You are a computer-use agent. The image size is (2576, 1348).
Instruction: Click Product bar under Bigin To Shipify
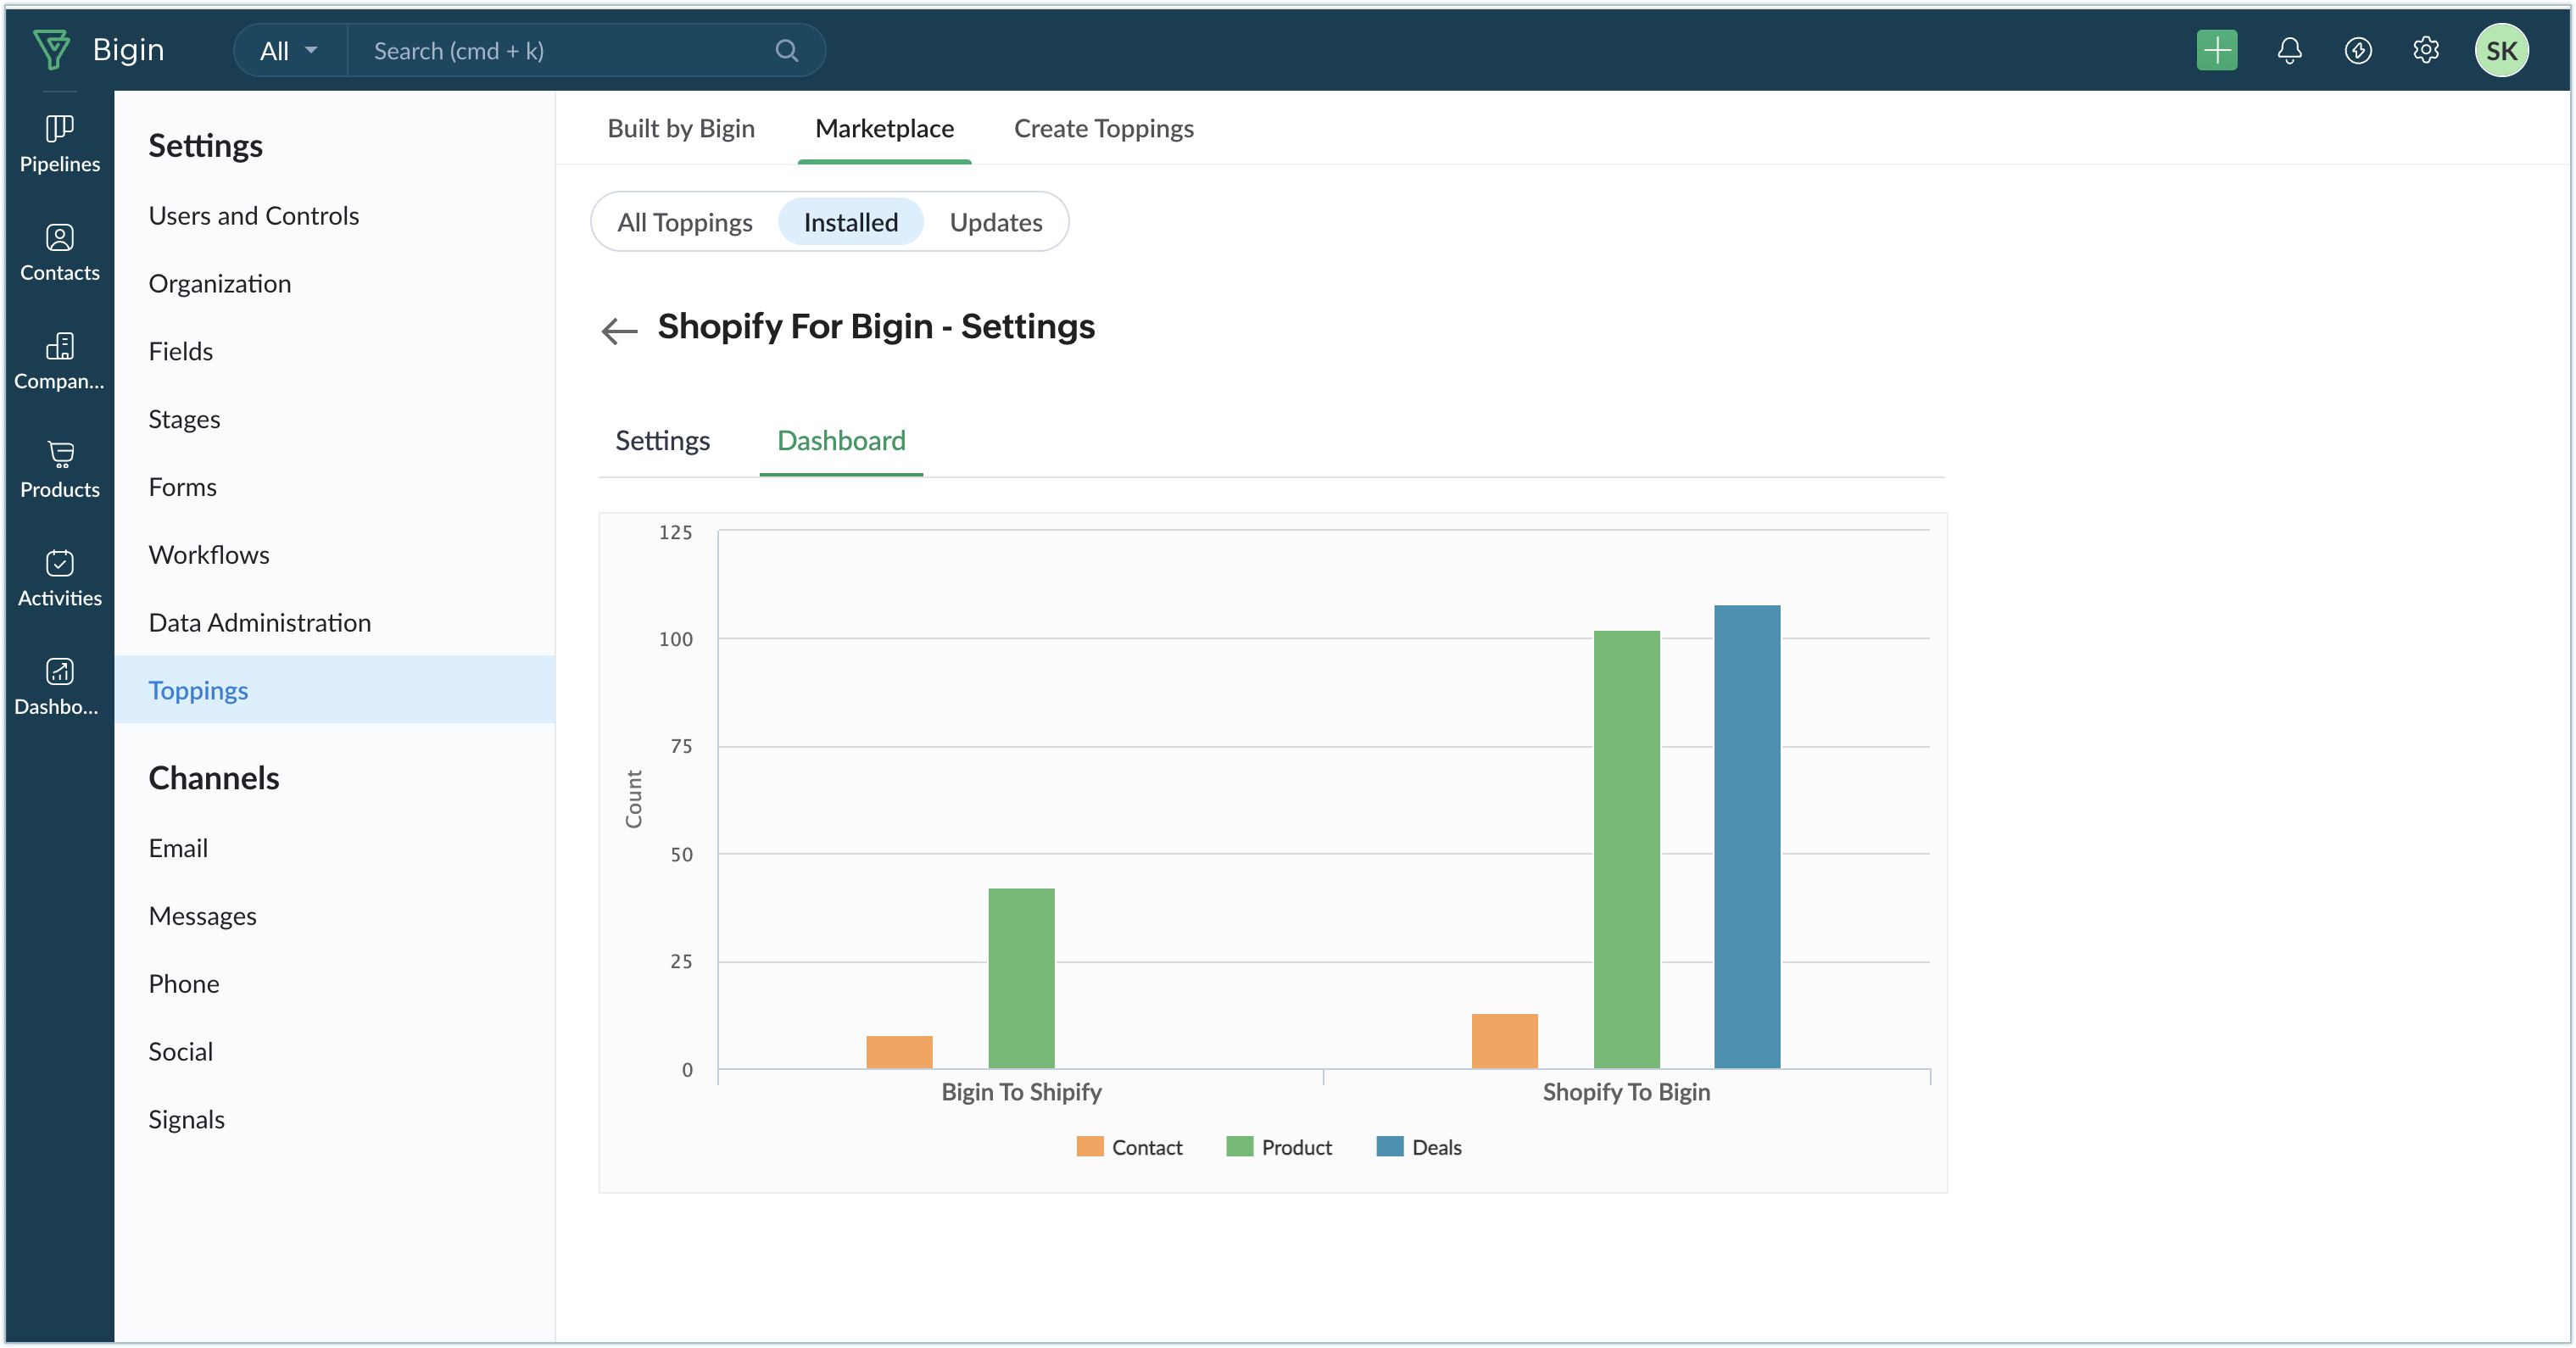pos(1021,978)
